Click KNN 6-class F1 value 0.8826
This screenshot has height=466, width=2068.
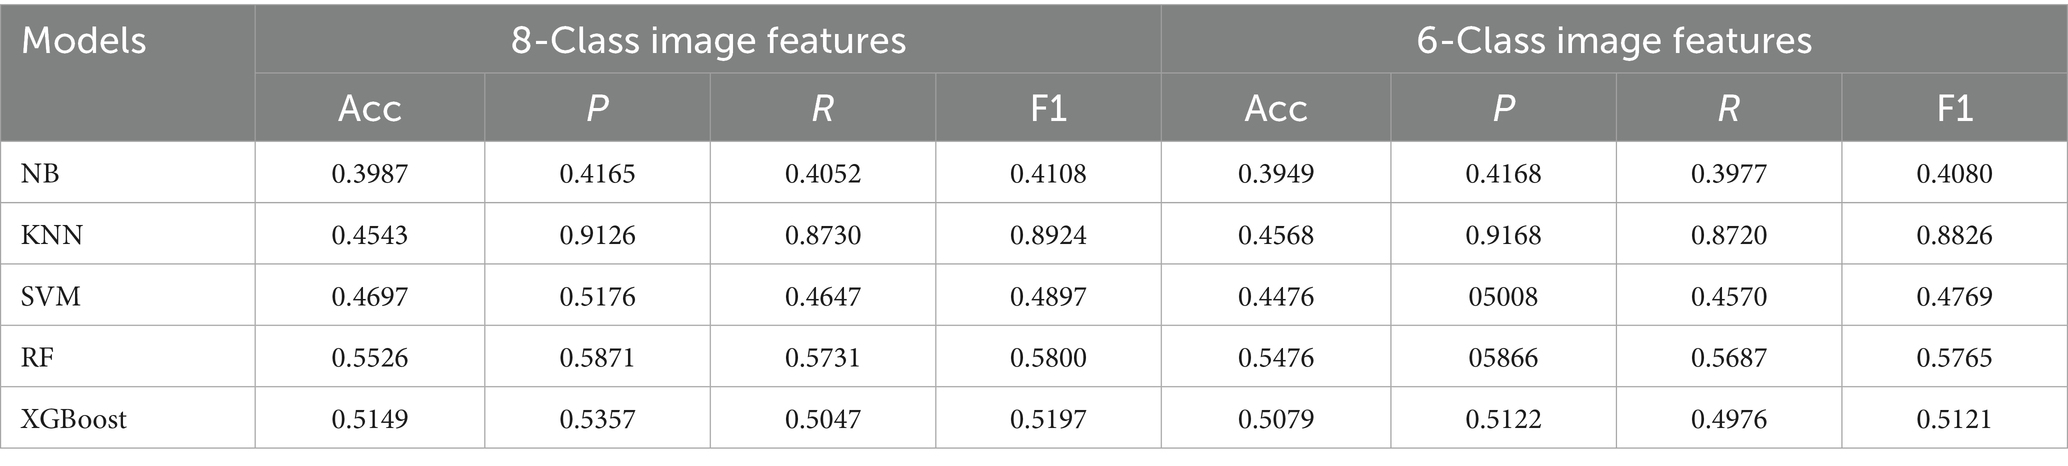[x=1954, y=235]
